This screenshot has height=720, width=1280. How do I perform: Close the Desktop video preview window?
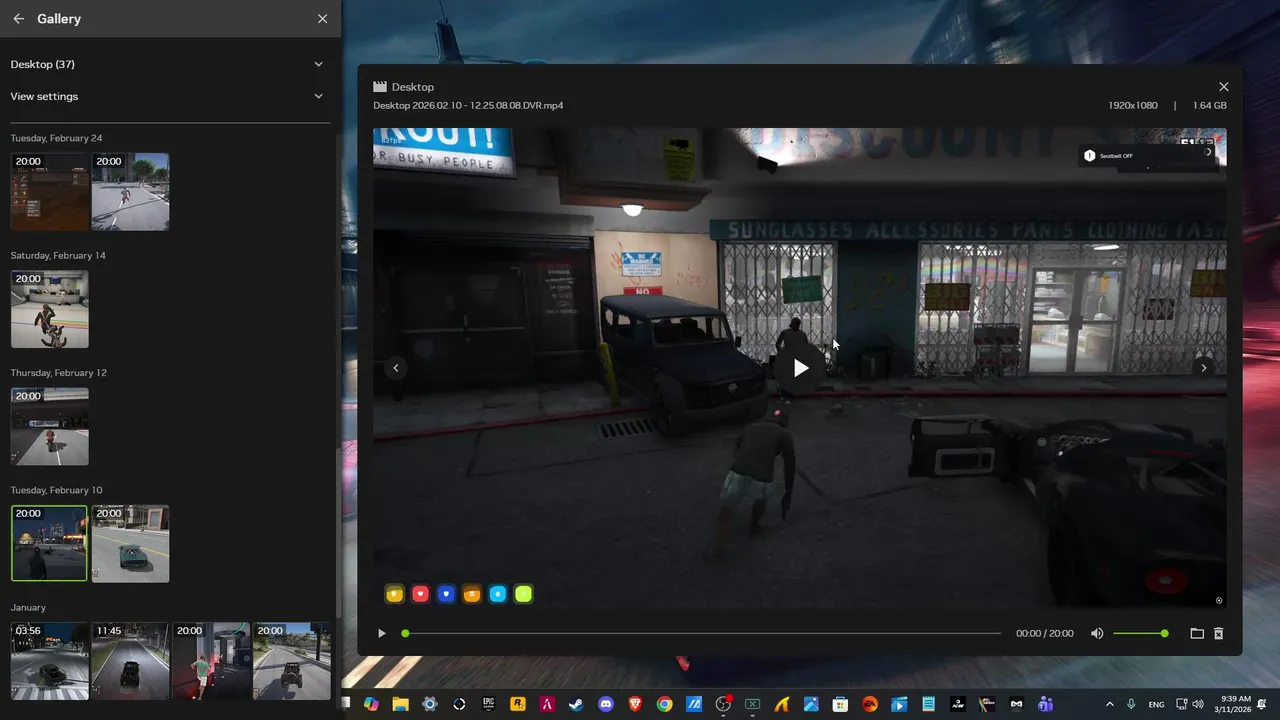coord(1223,87)
